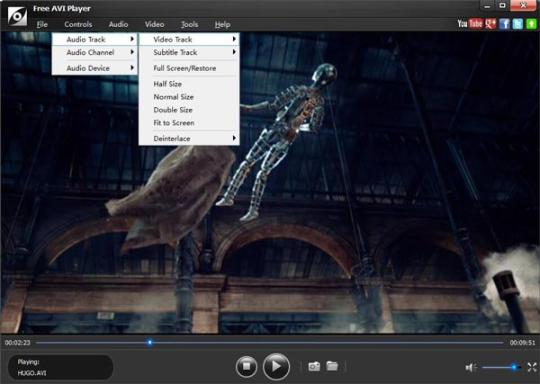This screenshot has height=384, width=540.
Task: Click the seek bar playhead
Action: (150, 342)
